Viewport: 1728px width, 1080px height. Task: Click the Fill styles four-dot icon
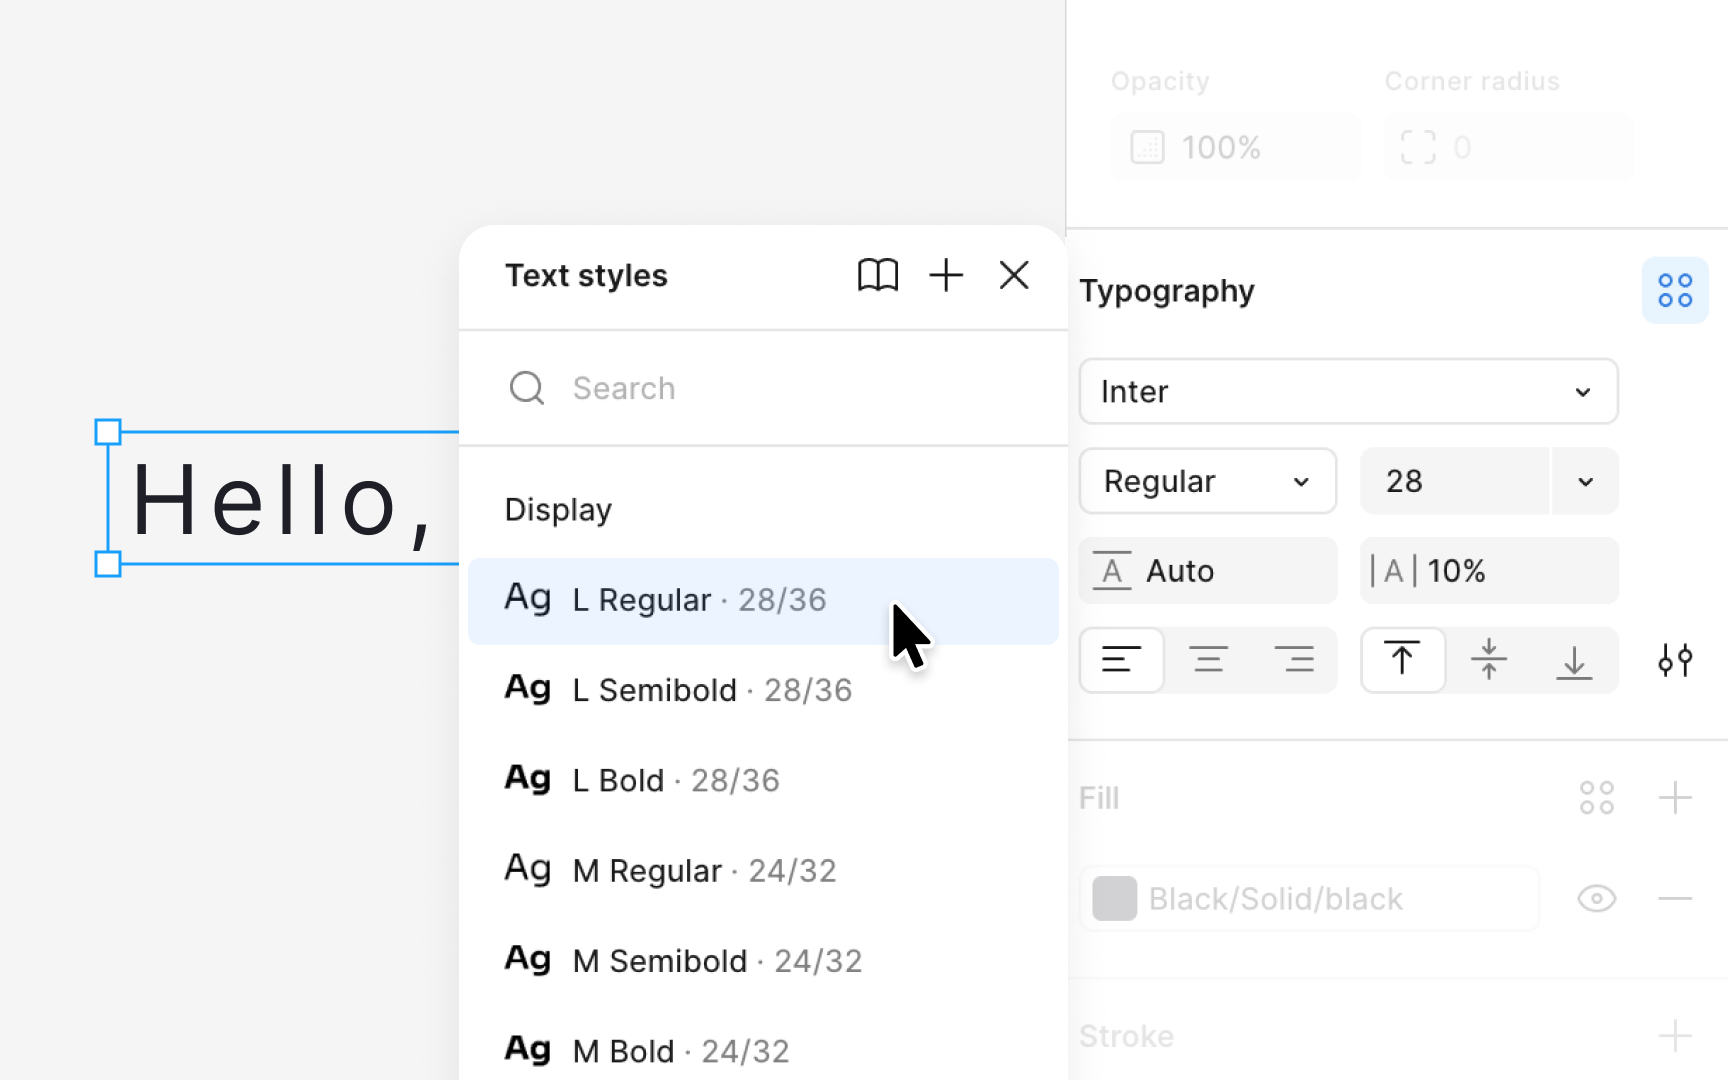tap(1597, 798)
